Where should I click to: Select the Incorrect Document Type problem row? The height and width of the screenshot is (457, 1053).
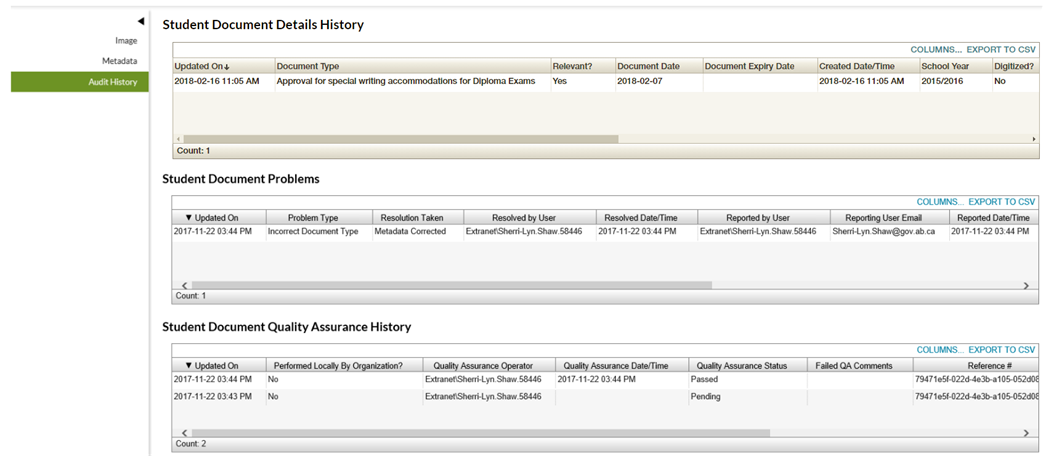click(312, 231)
